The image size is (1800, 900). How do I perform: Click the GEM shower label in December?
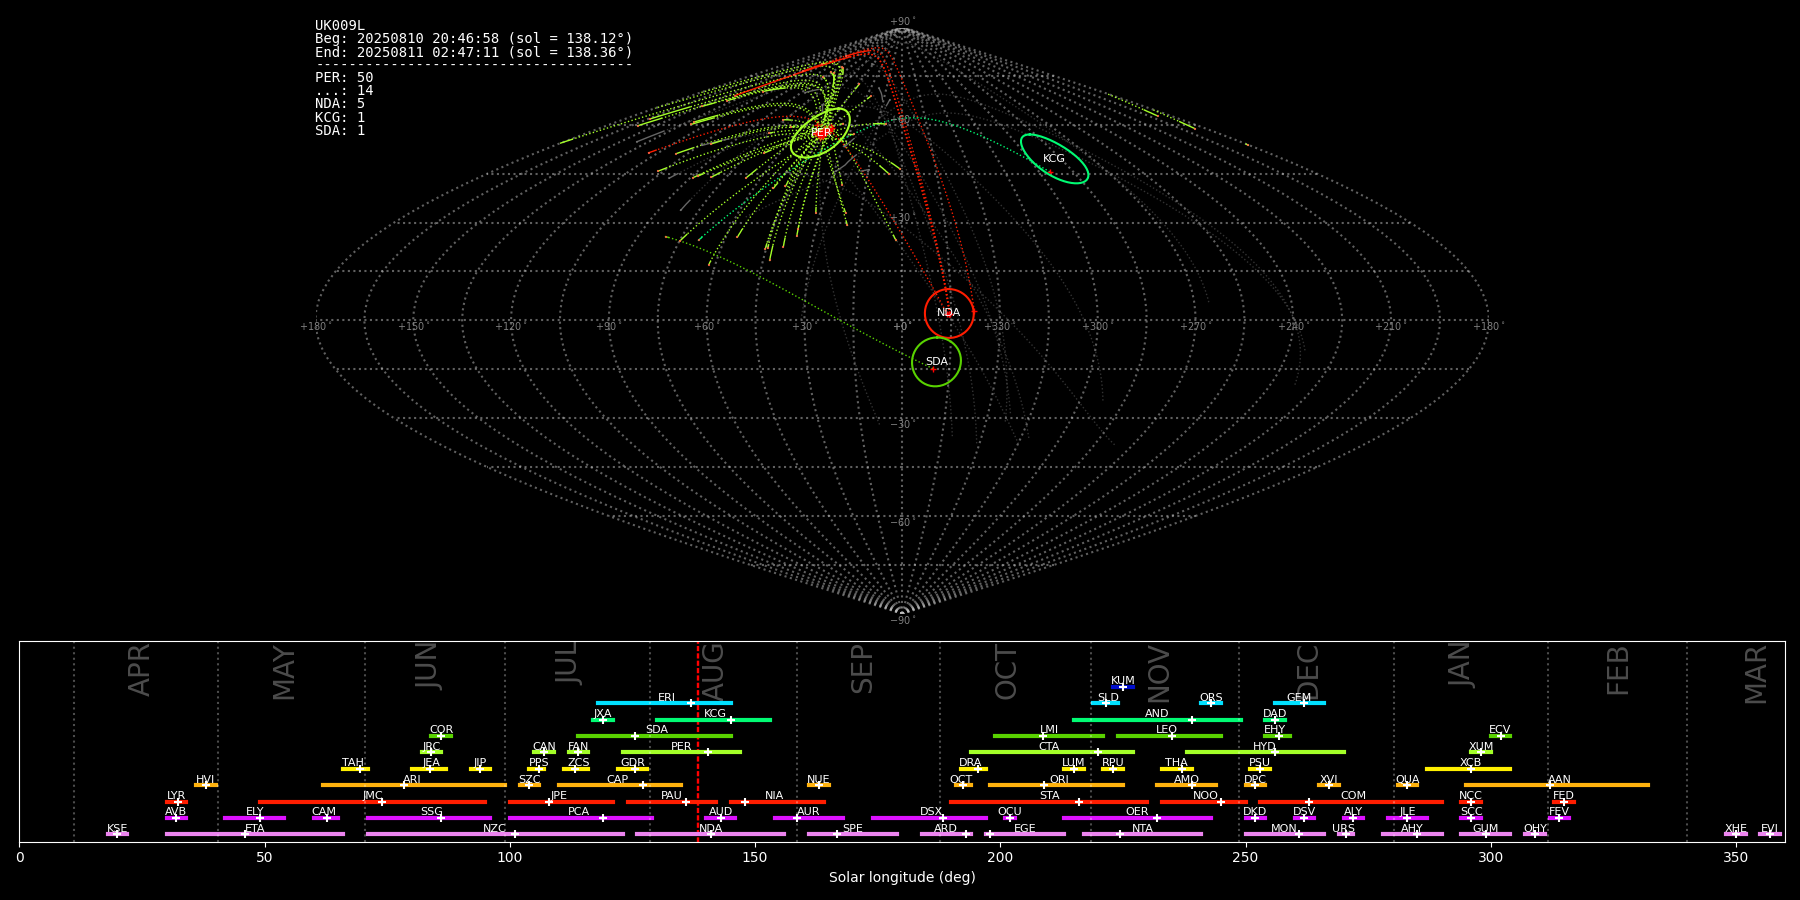(x=1299, y=698)
